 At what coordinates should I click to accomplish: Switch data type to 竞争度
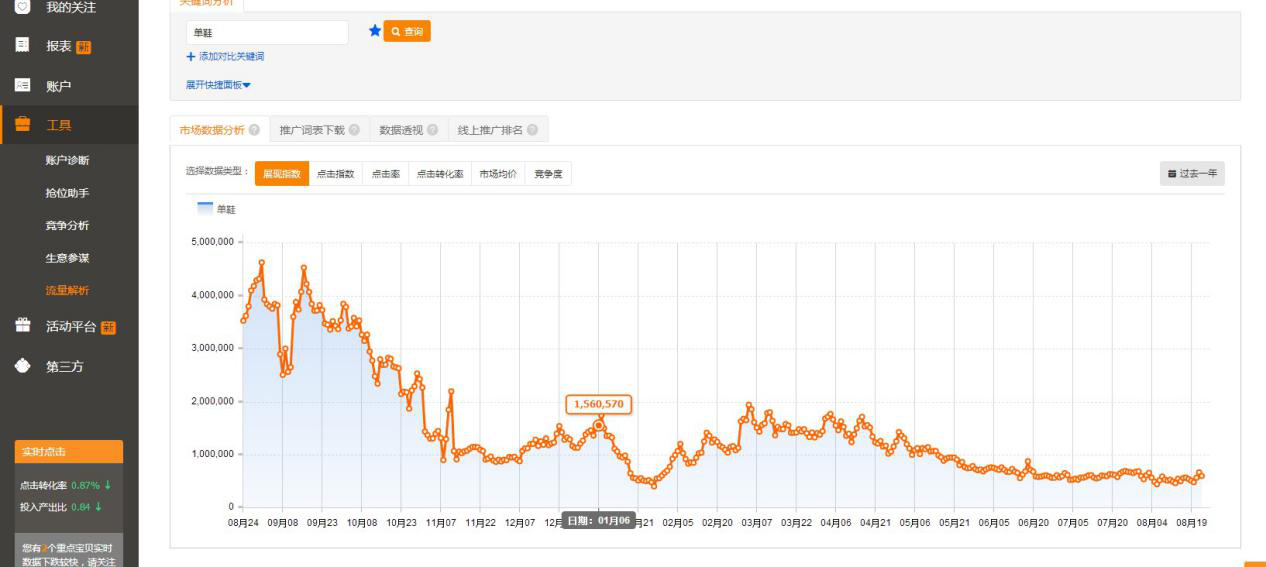coord(548,174)
